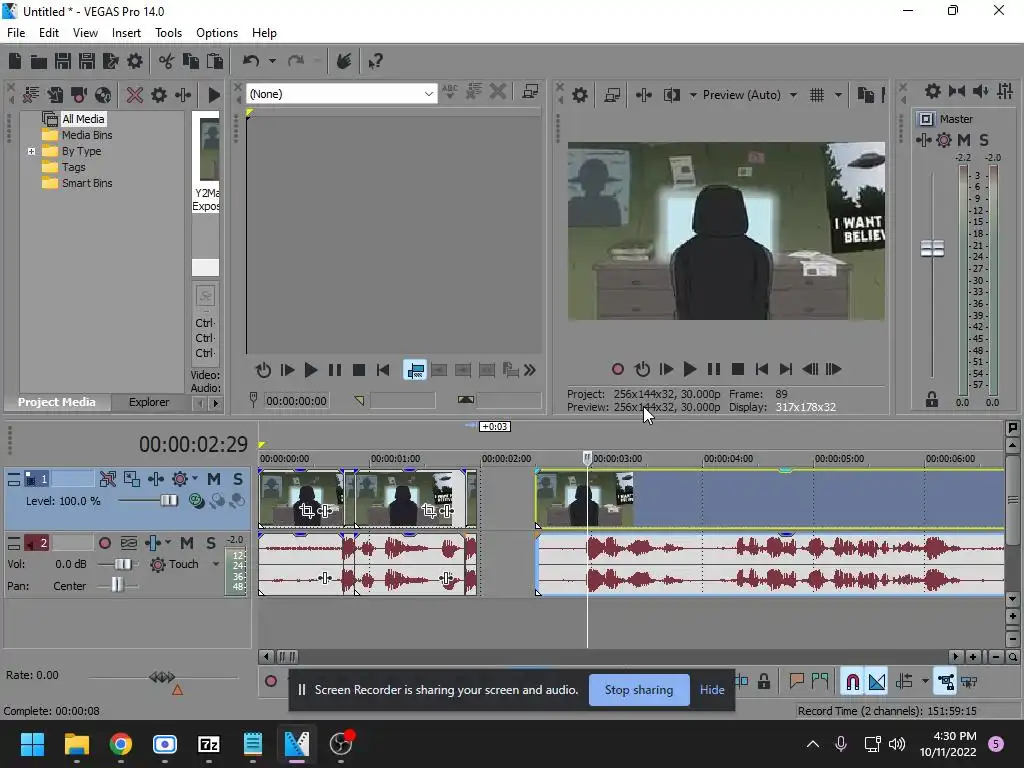The image size is (1024, 768).
Task: Toggle Enable Snapping magnet button
Action: pyautogui.click(x=853, y=682)
